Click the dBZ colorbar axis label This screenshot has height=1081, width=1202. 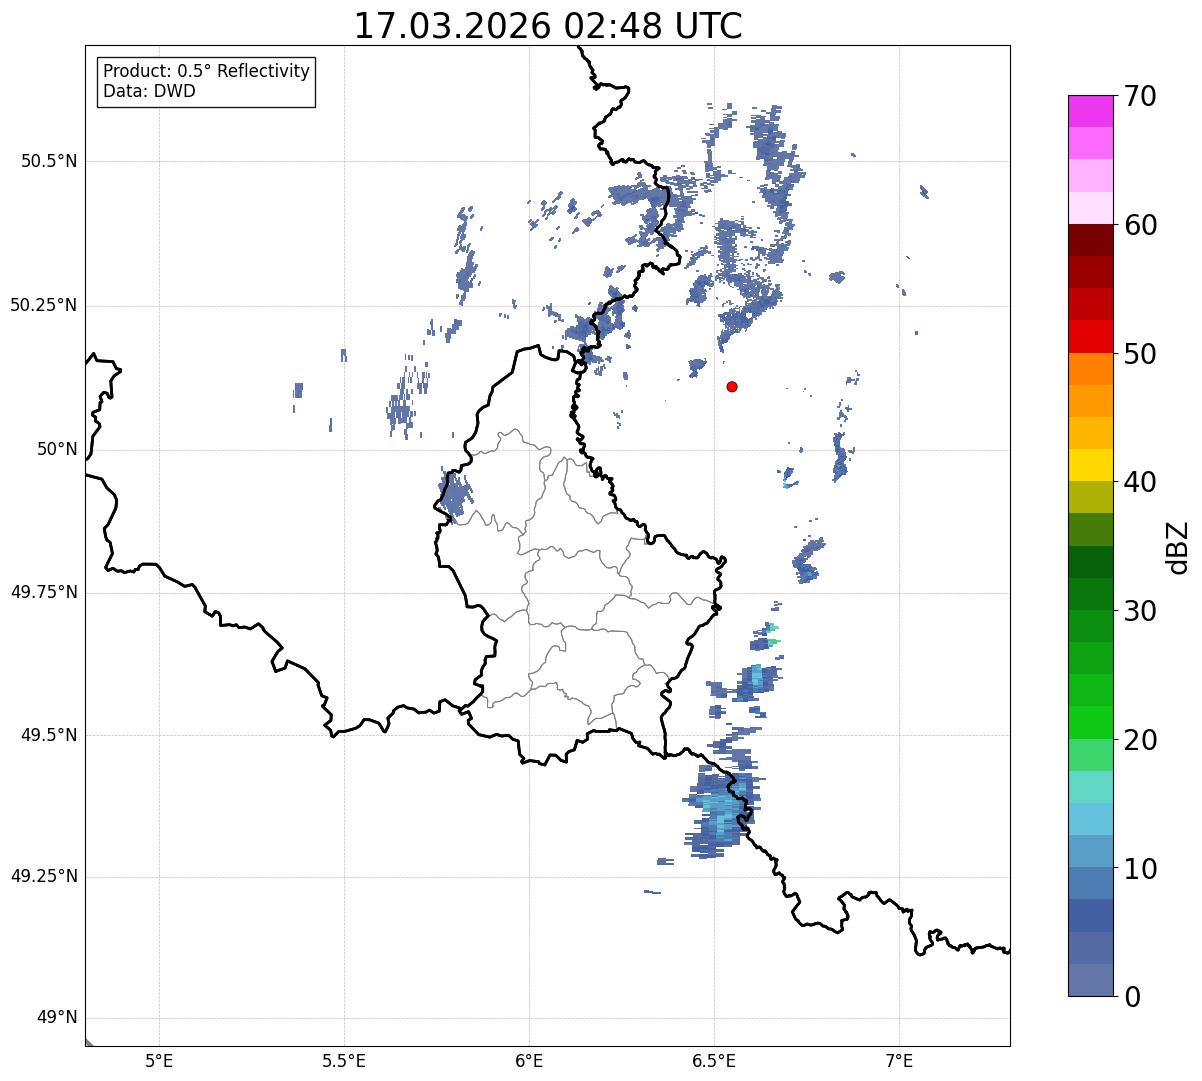1178,546
